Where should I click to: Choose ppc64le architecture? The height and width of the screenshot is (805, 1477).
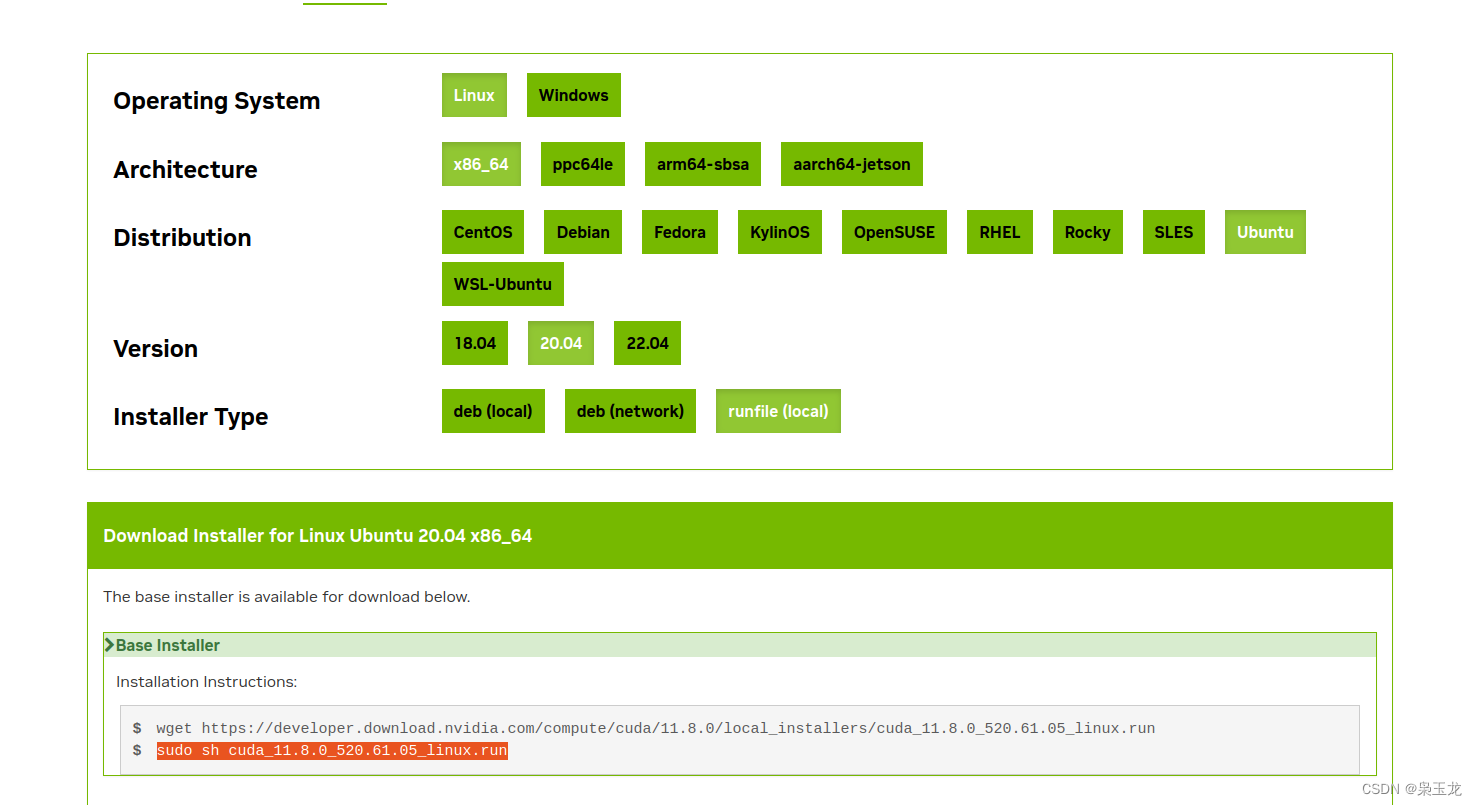point(583,164)
